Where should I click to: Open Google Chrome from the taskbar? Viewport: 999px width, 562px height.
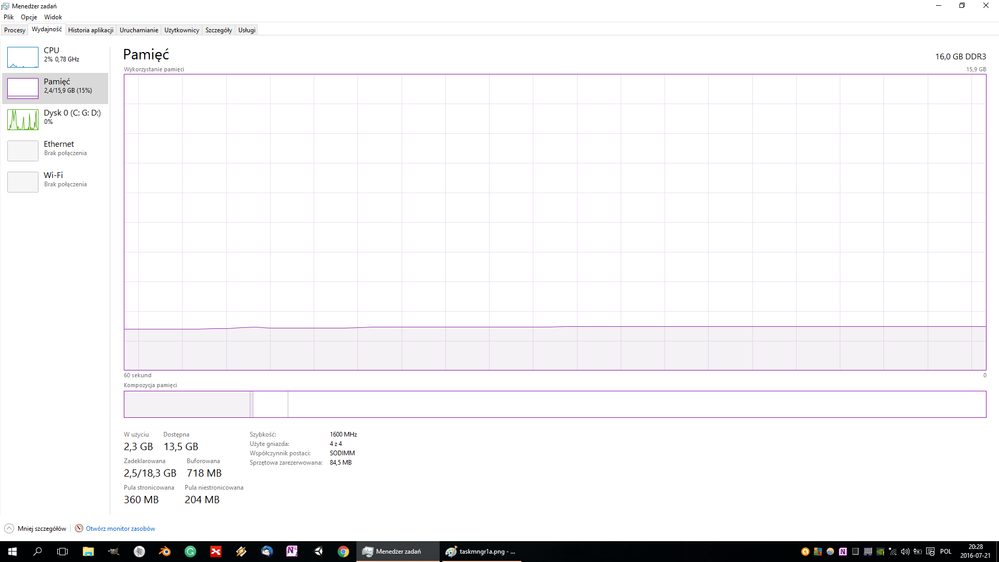(x=343, y=551)
